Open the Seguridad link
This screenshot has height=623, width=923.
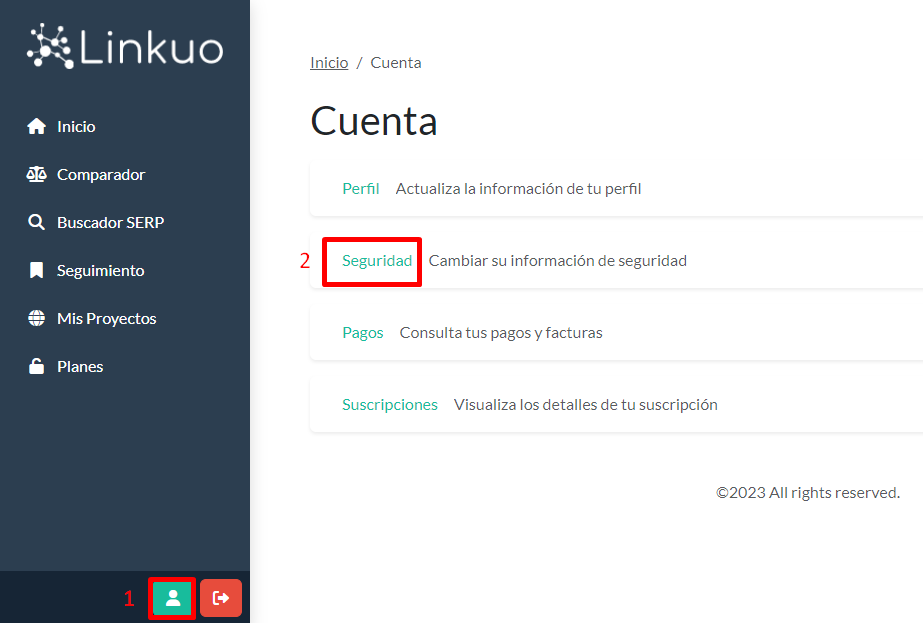pos(377,260)
